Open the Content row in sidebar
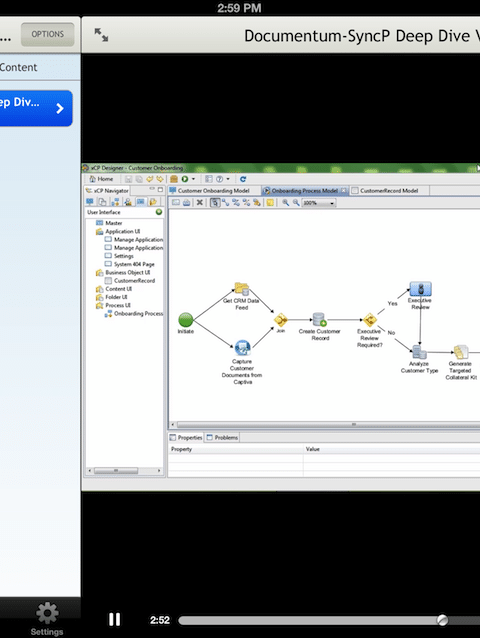Screen dimensions: 480x638 click(40, 67)
